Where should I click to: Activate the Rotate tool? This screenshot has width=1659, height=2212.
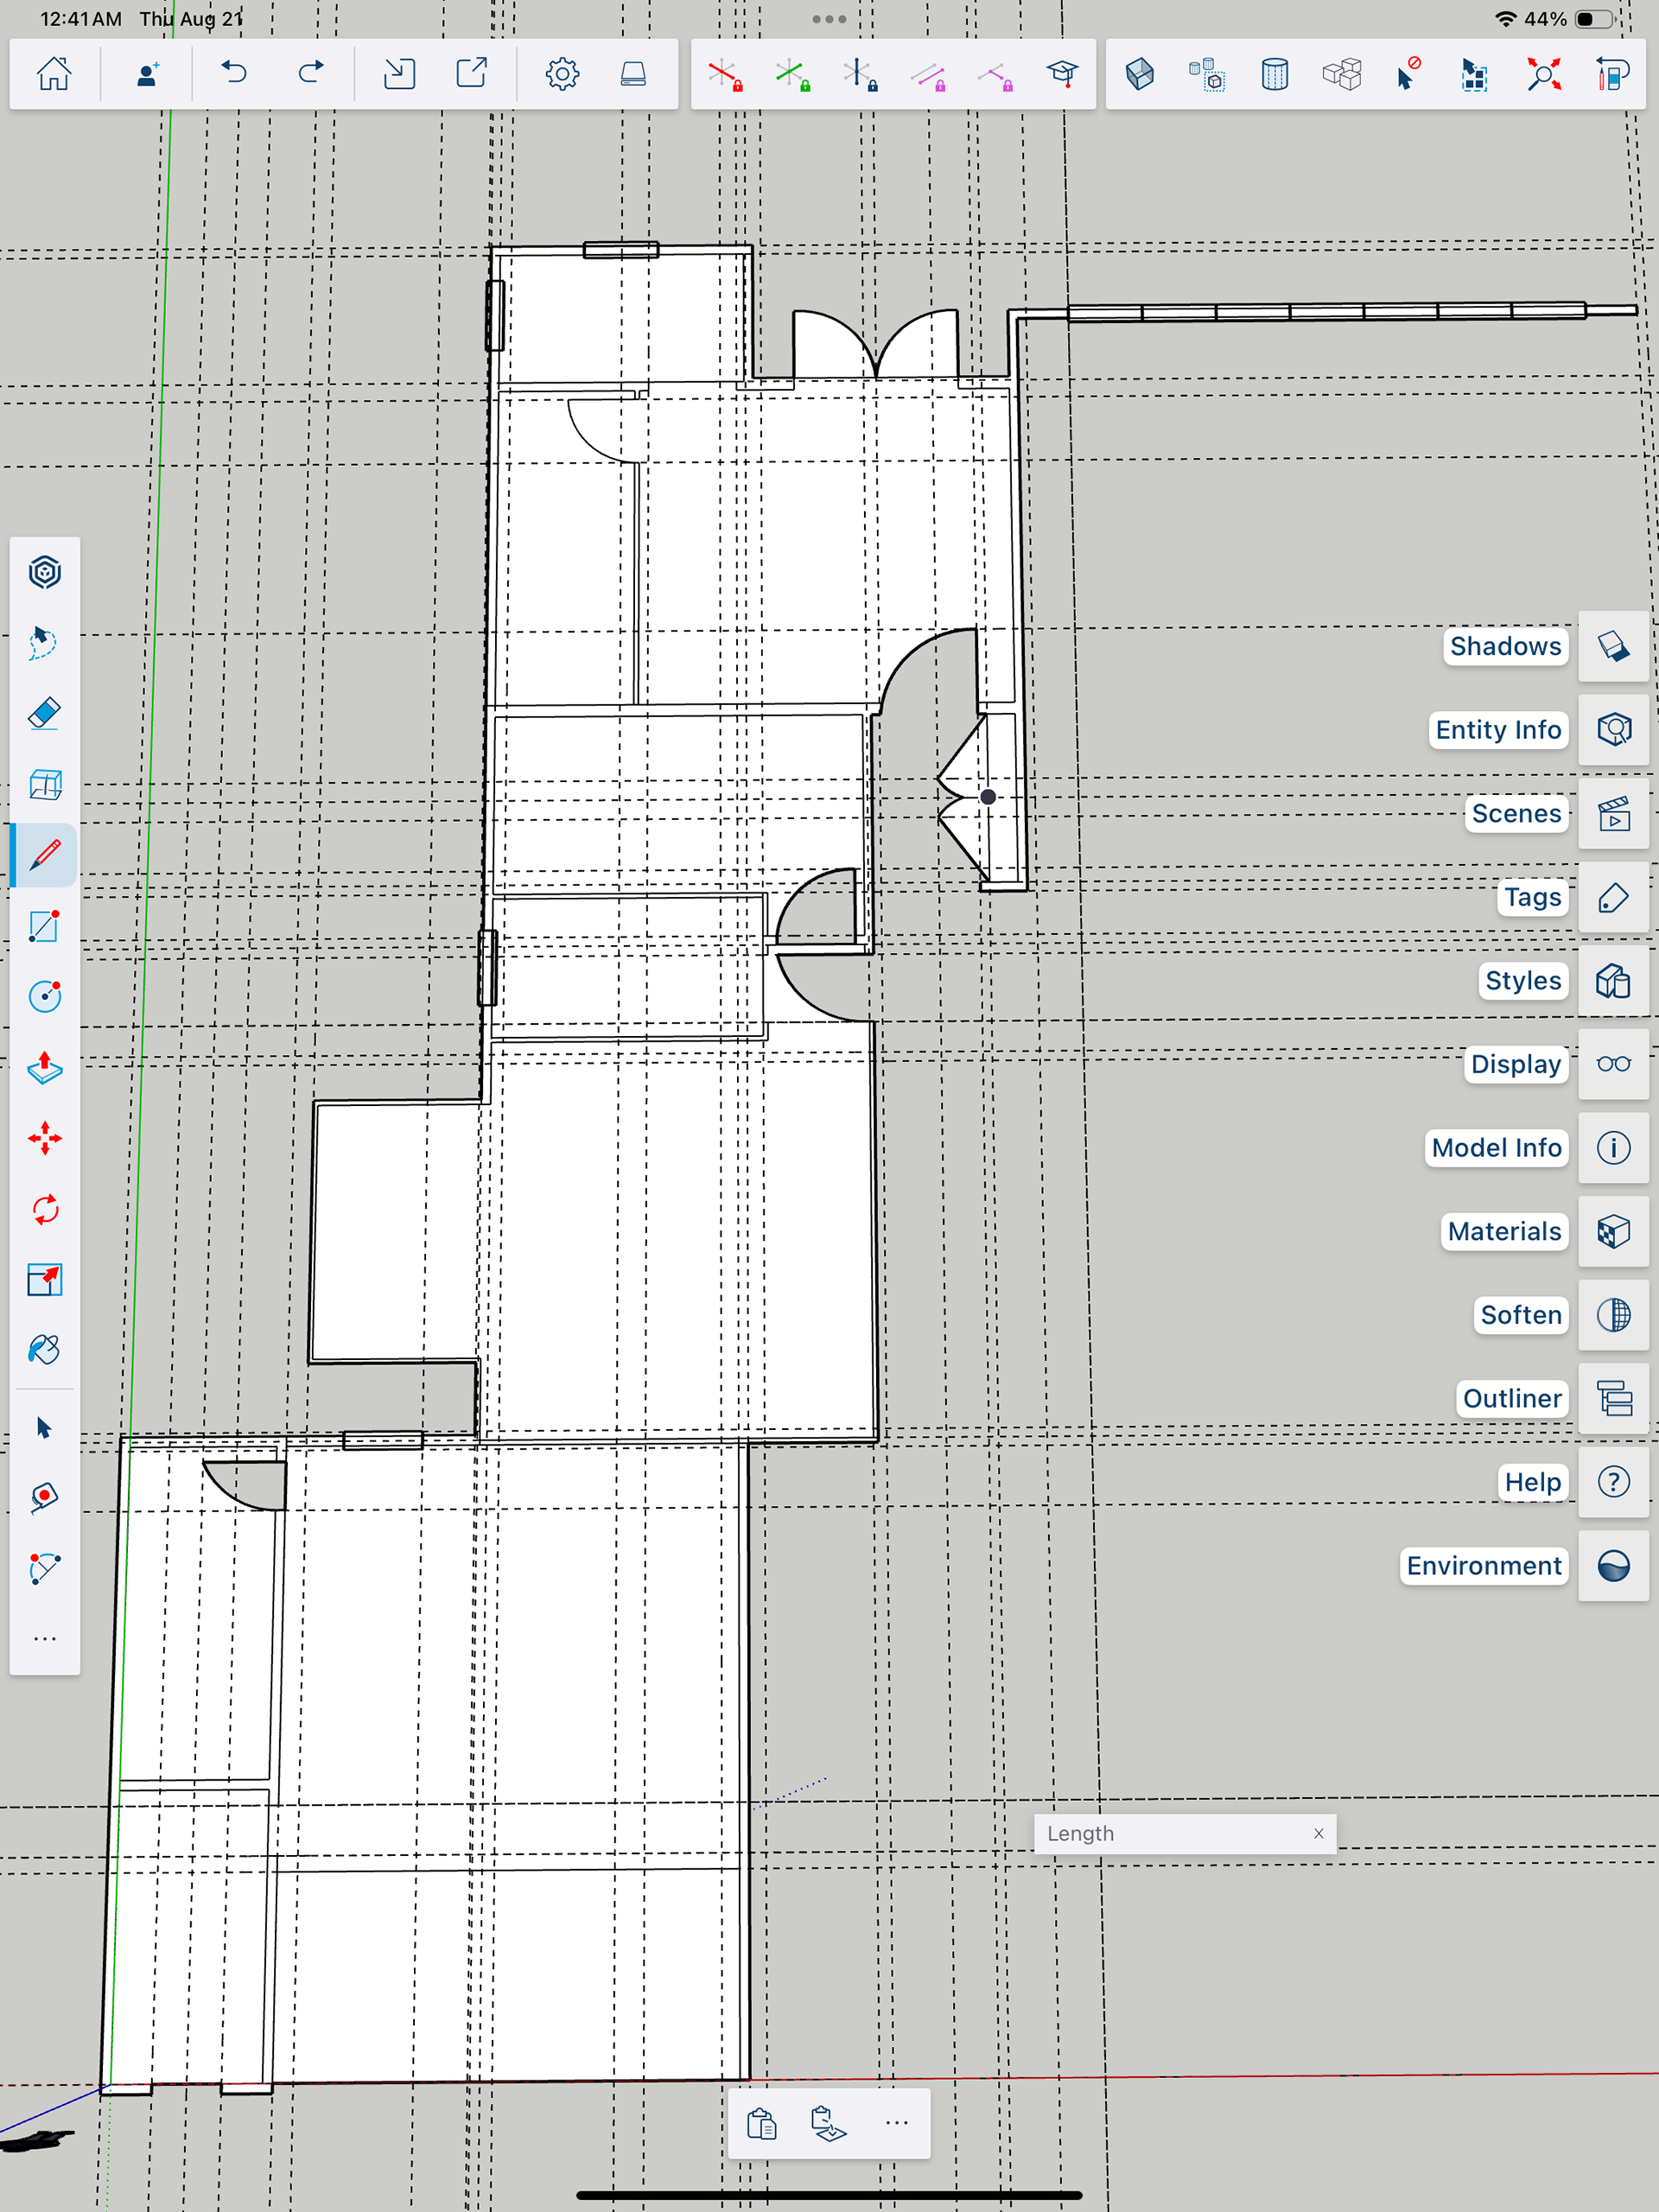click(x=45, y=1210)
